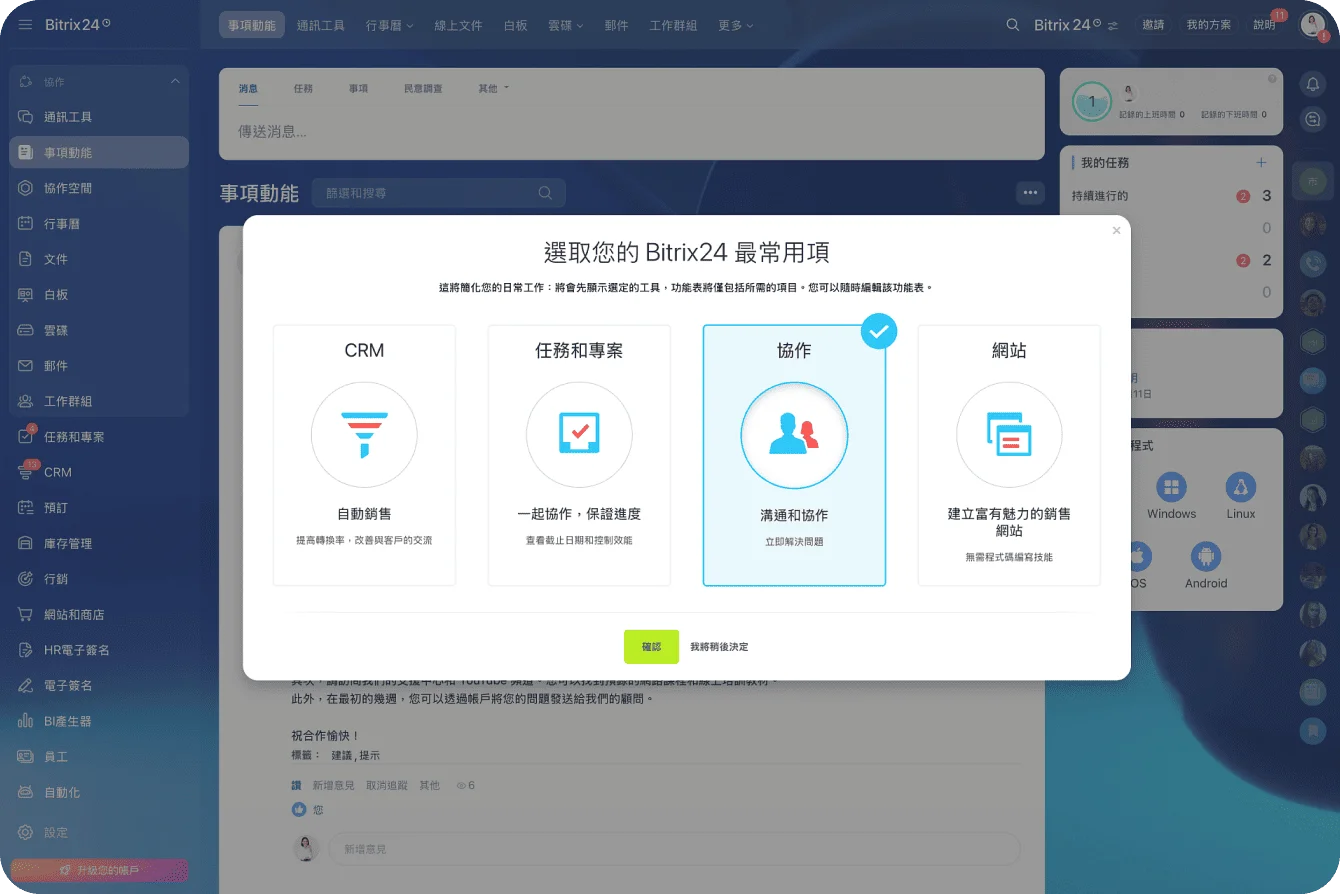Click the 傳送消息 message input field
This screenshot has width=1340, height=894.
(x=631, y=131)
